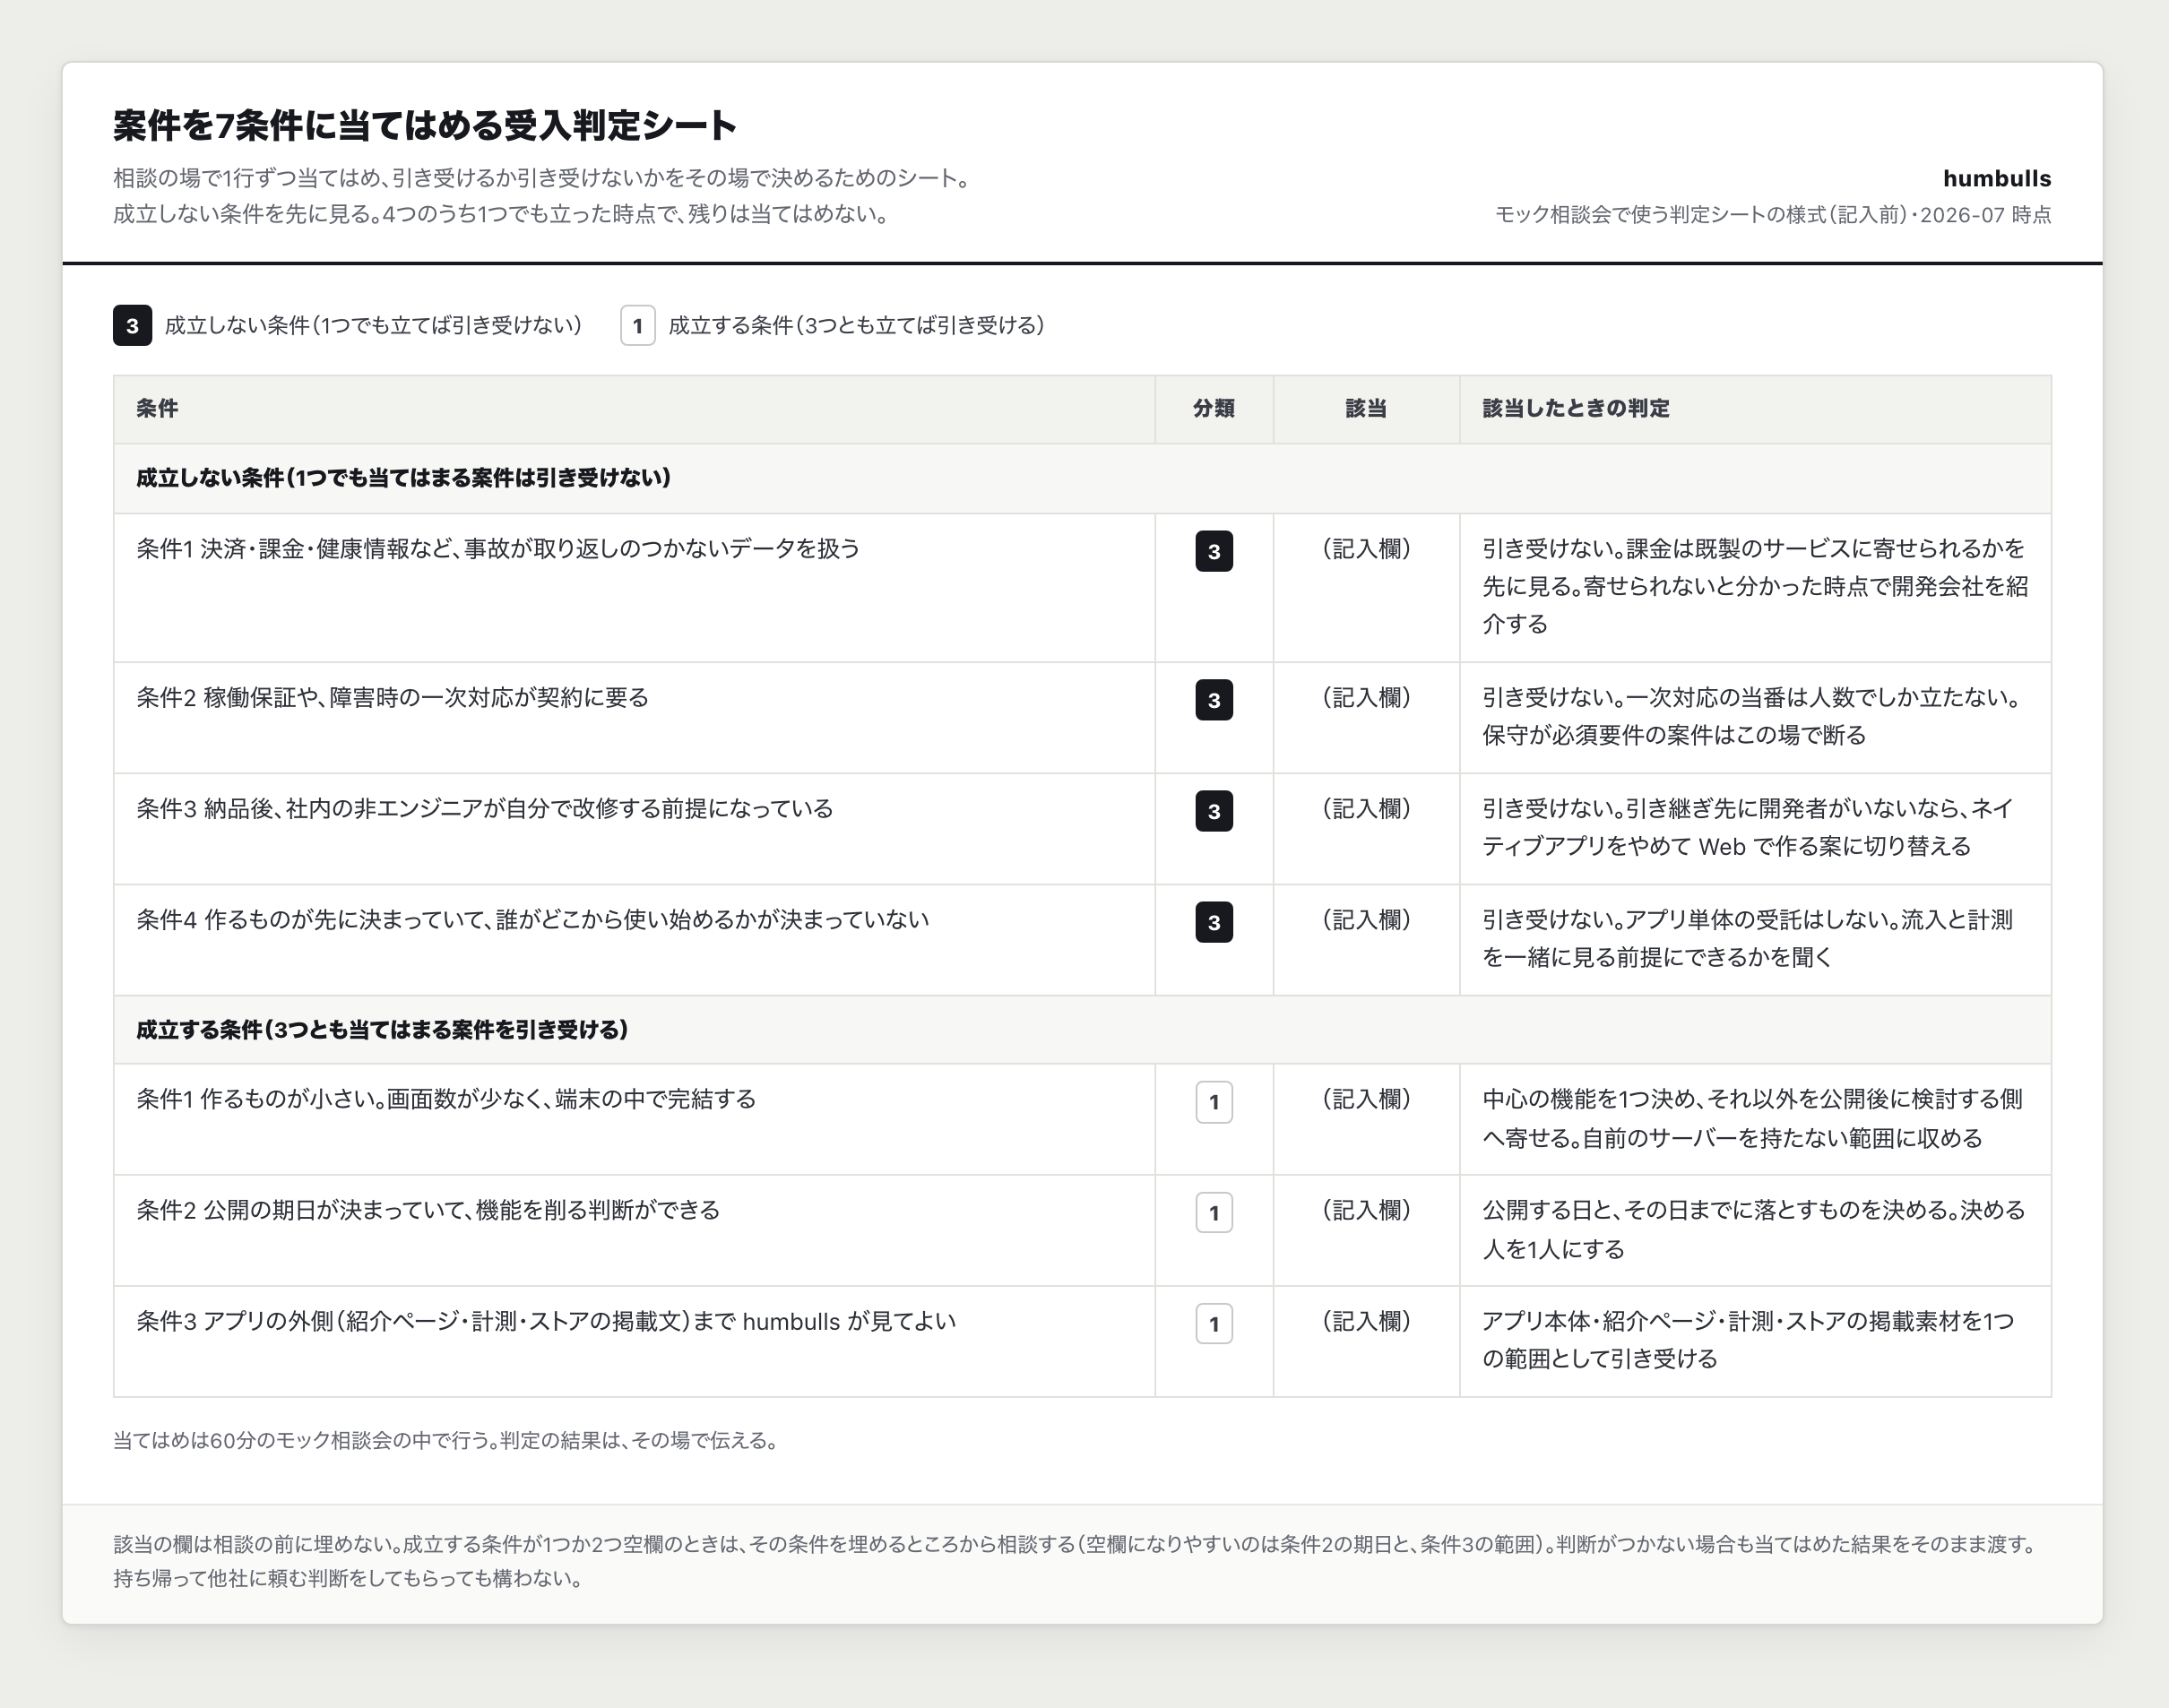Screen dimensions: 2169x1708
Task: Click footer line 持ち帰って他社に頼む判断
Action: click(348, 1578)
